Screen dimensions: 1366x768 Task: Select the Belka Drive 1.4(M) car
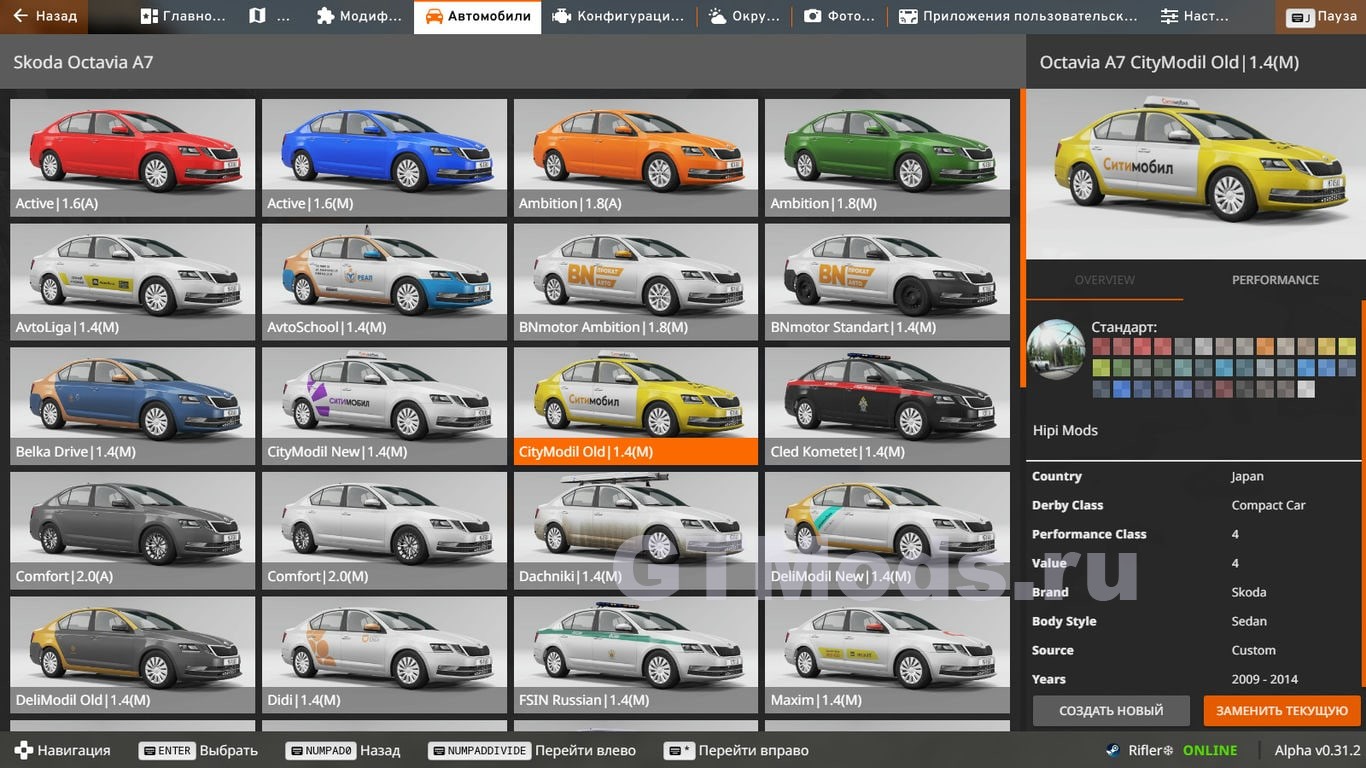[132, 406]
